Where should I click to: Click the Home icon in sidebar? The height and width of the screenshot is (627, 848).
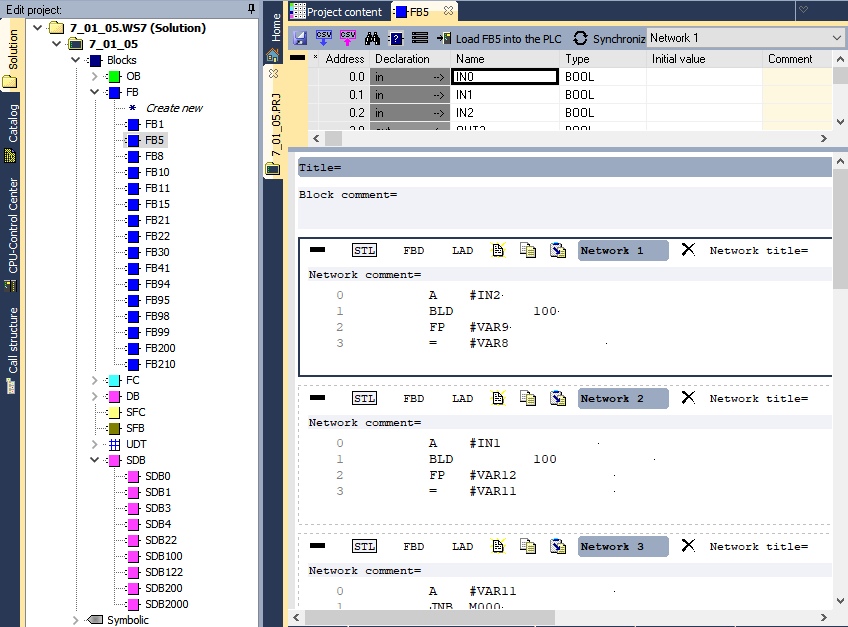click(x=273, y=55)
